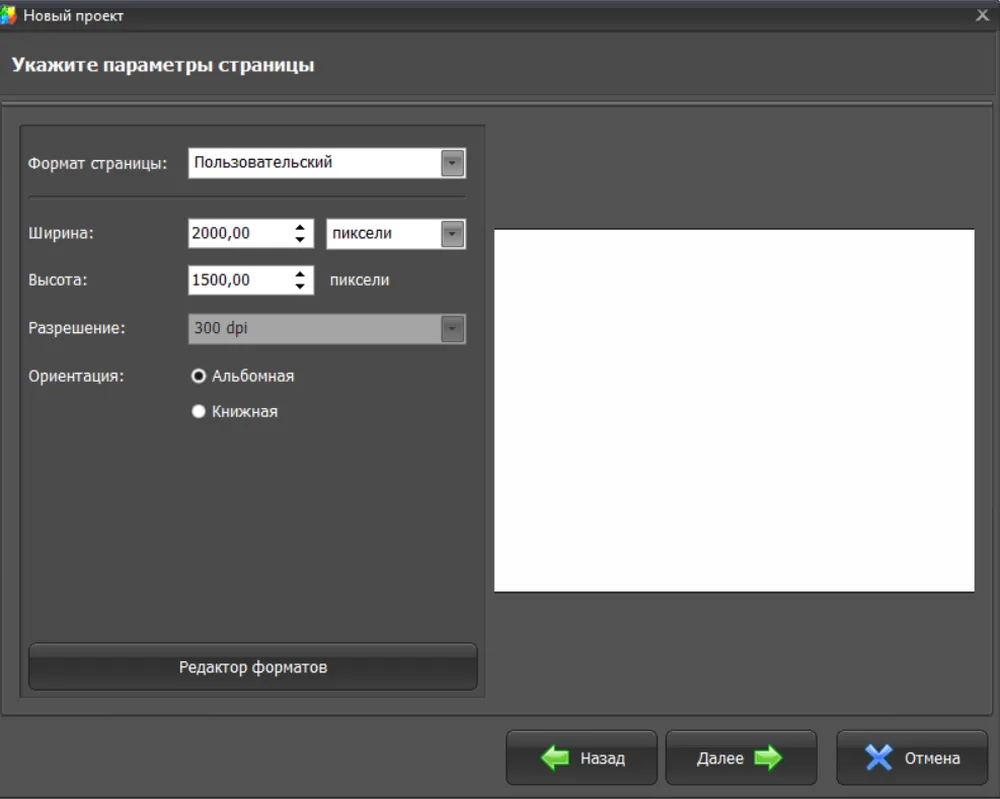Viewport: 1000px width, 799px height.
Task: Click the blue X cancel icon
Action: [x=878, y=758]
